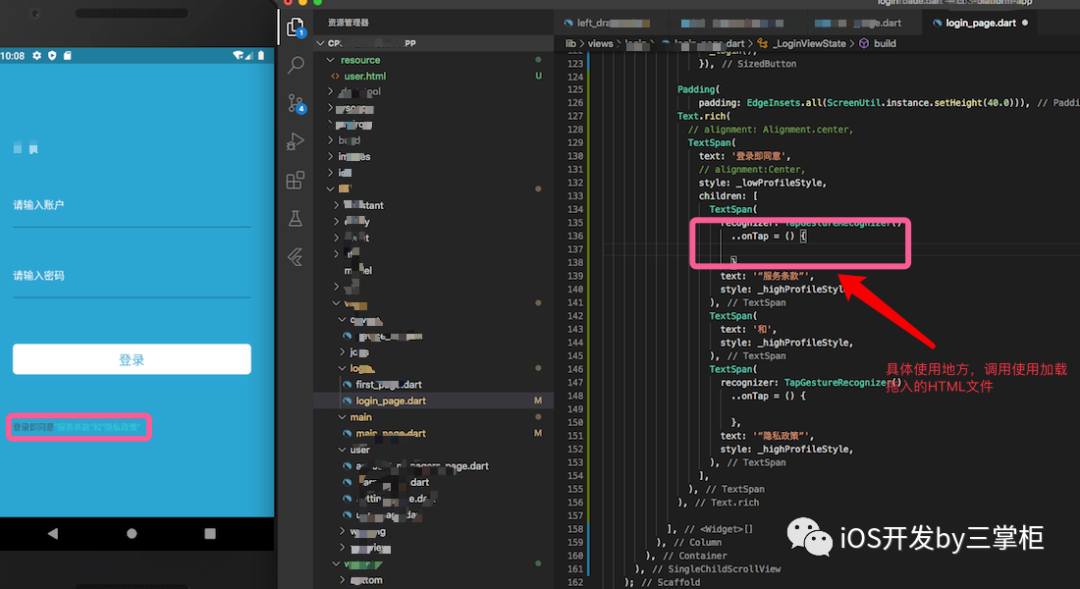Viewport: 1080px width, 589px height.
Task: Tap the battery icon in emulator status bar
Action: pos(261,55)
